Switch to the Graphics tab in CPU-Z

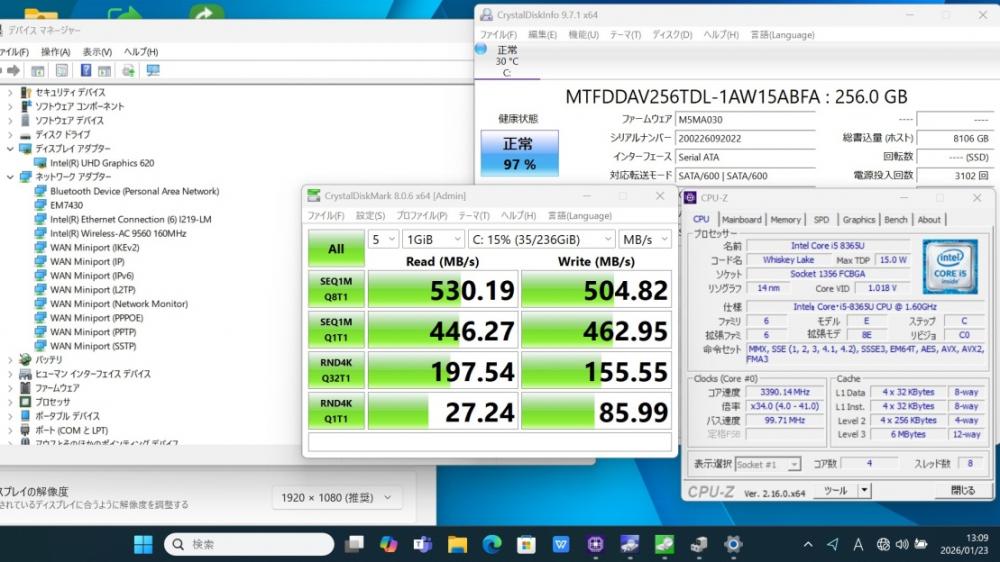click(858, 219)
